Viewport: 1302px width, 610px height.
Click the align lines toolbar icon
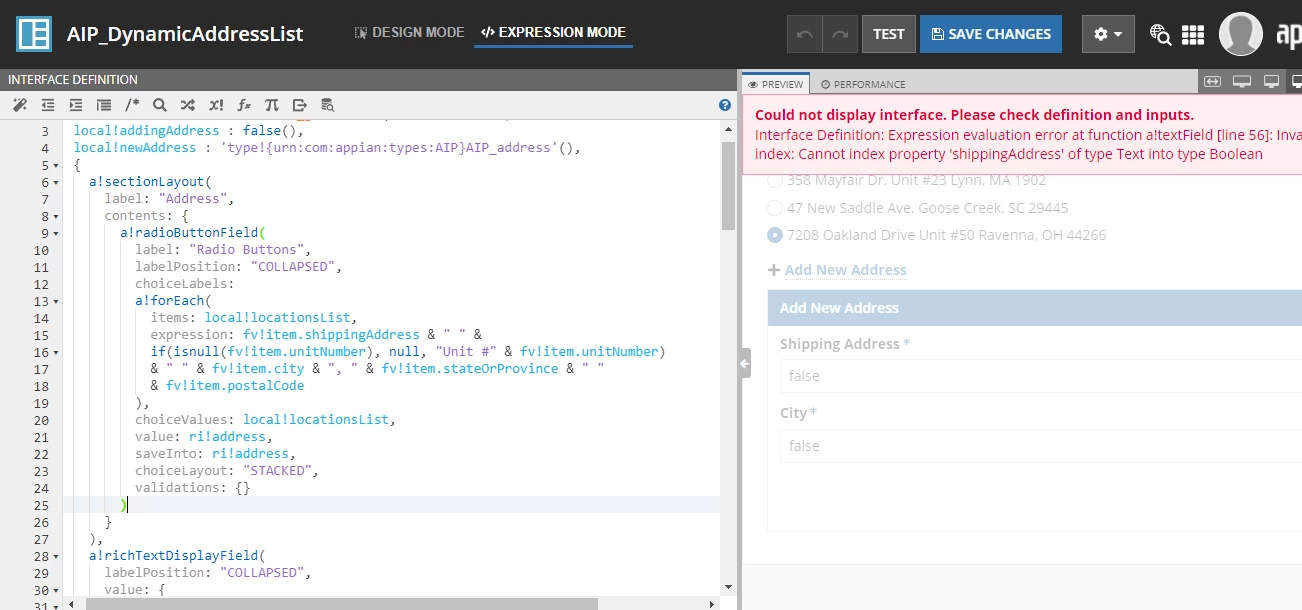(x=104, y=105)
